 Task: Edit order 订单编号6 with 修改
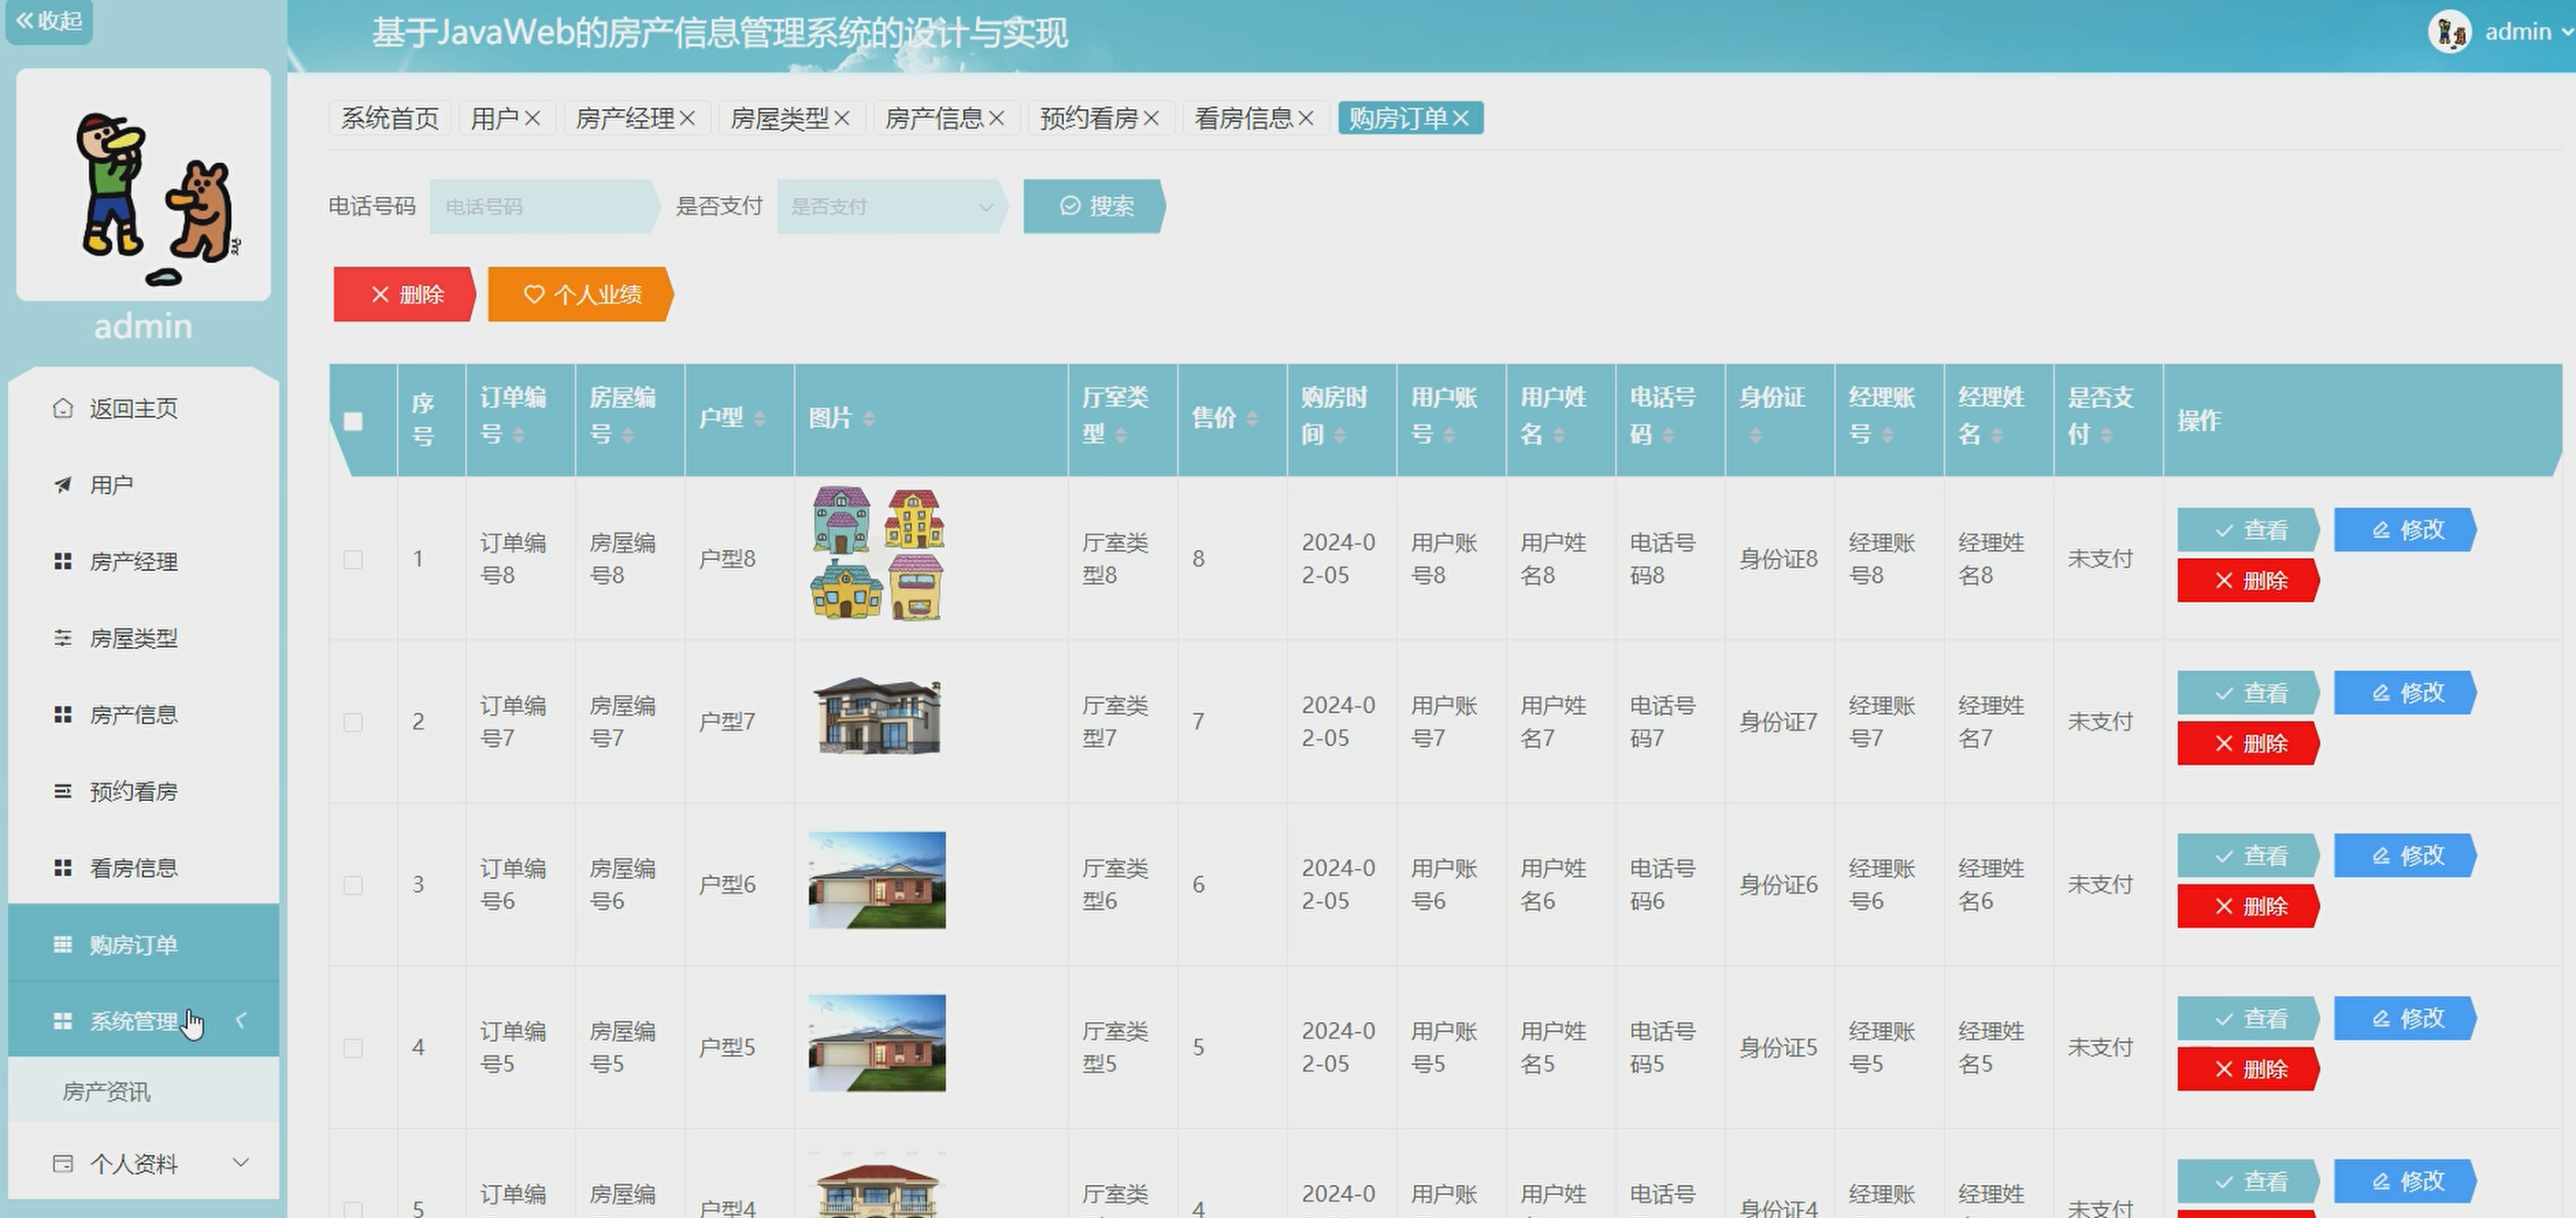click(x=2405, y=856)
